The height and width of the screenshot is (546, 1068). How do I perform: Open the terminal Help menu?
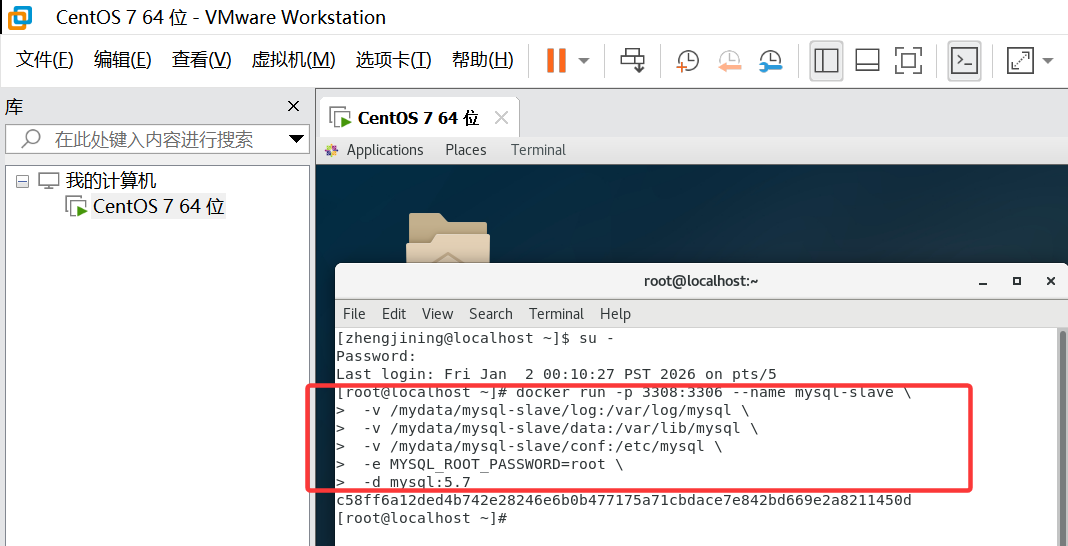615,314
